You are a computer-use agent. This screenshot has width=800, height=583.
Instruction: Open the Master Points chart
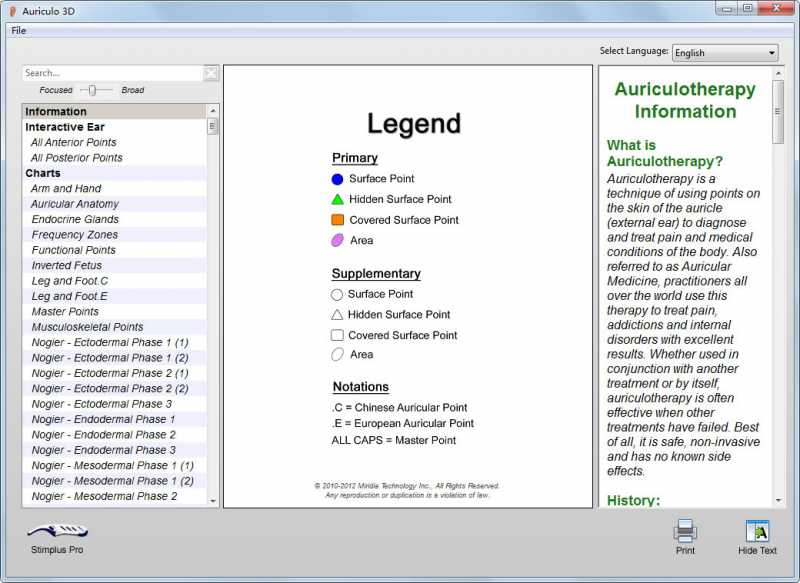click(65, 312)
